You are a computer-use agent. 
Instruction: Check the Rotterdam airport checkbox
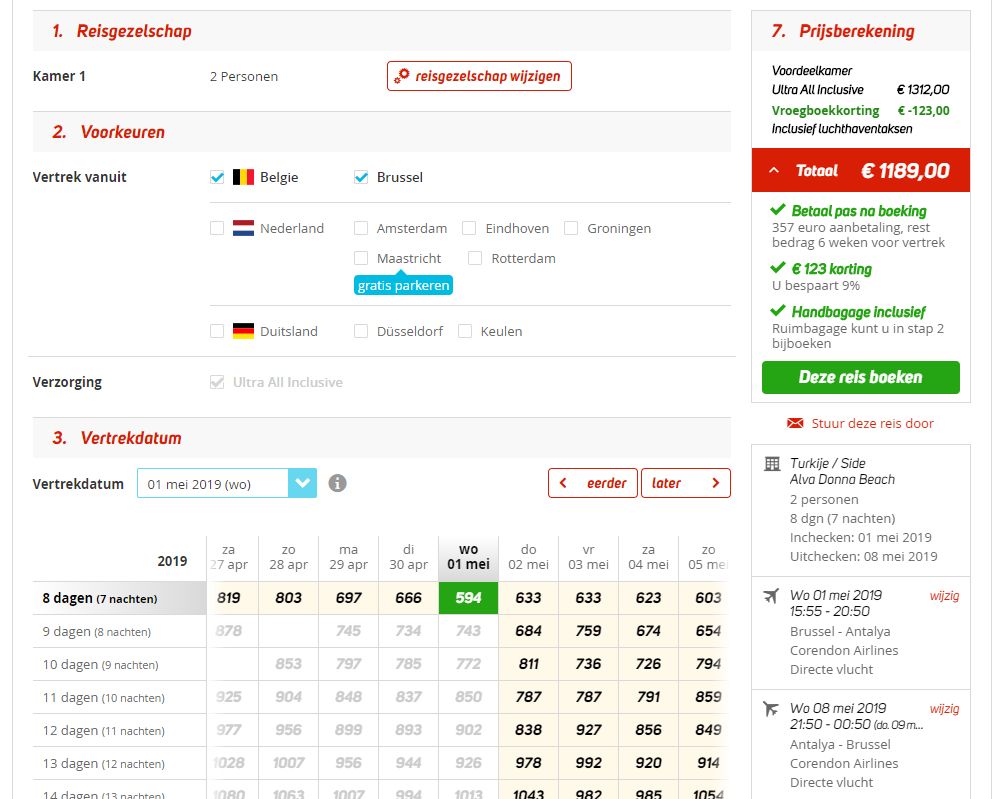tap(474, 258)
